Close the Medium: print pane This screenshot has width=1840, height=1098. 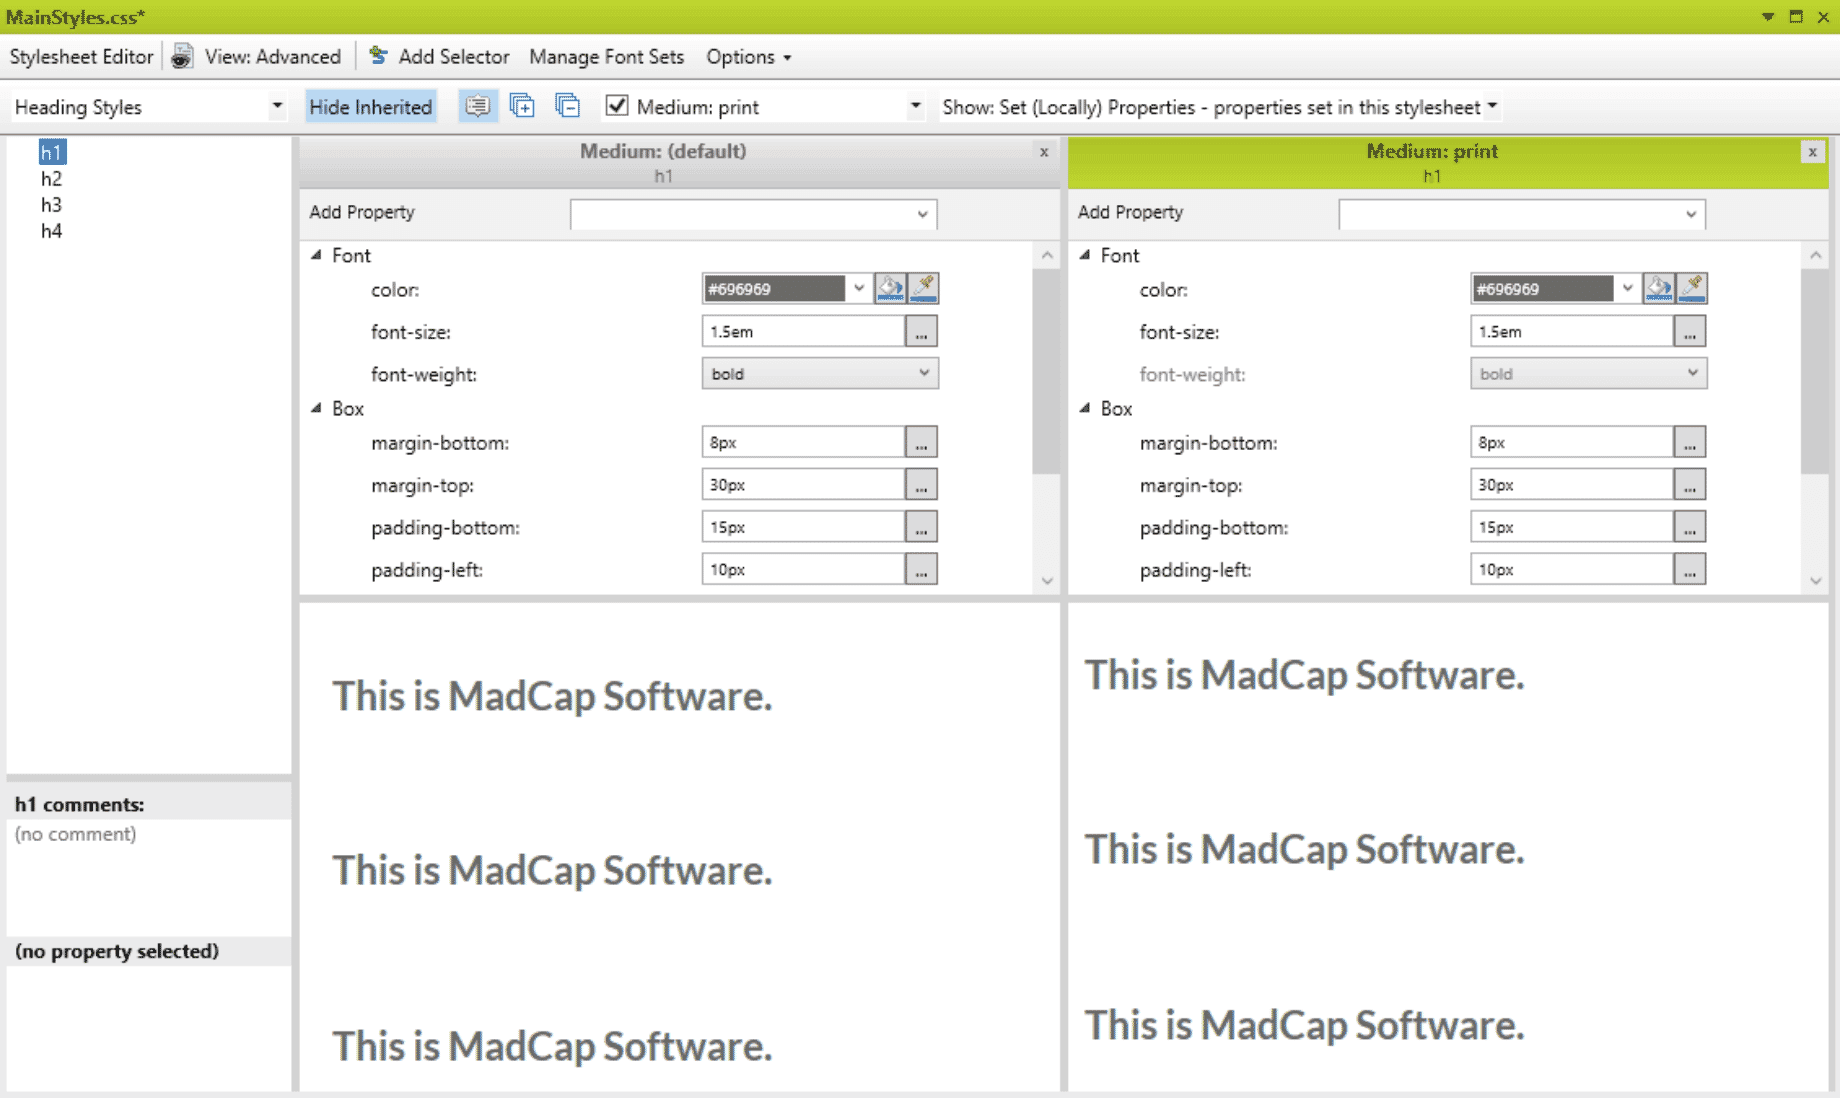click(1812, 152)
